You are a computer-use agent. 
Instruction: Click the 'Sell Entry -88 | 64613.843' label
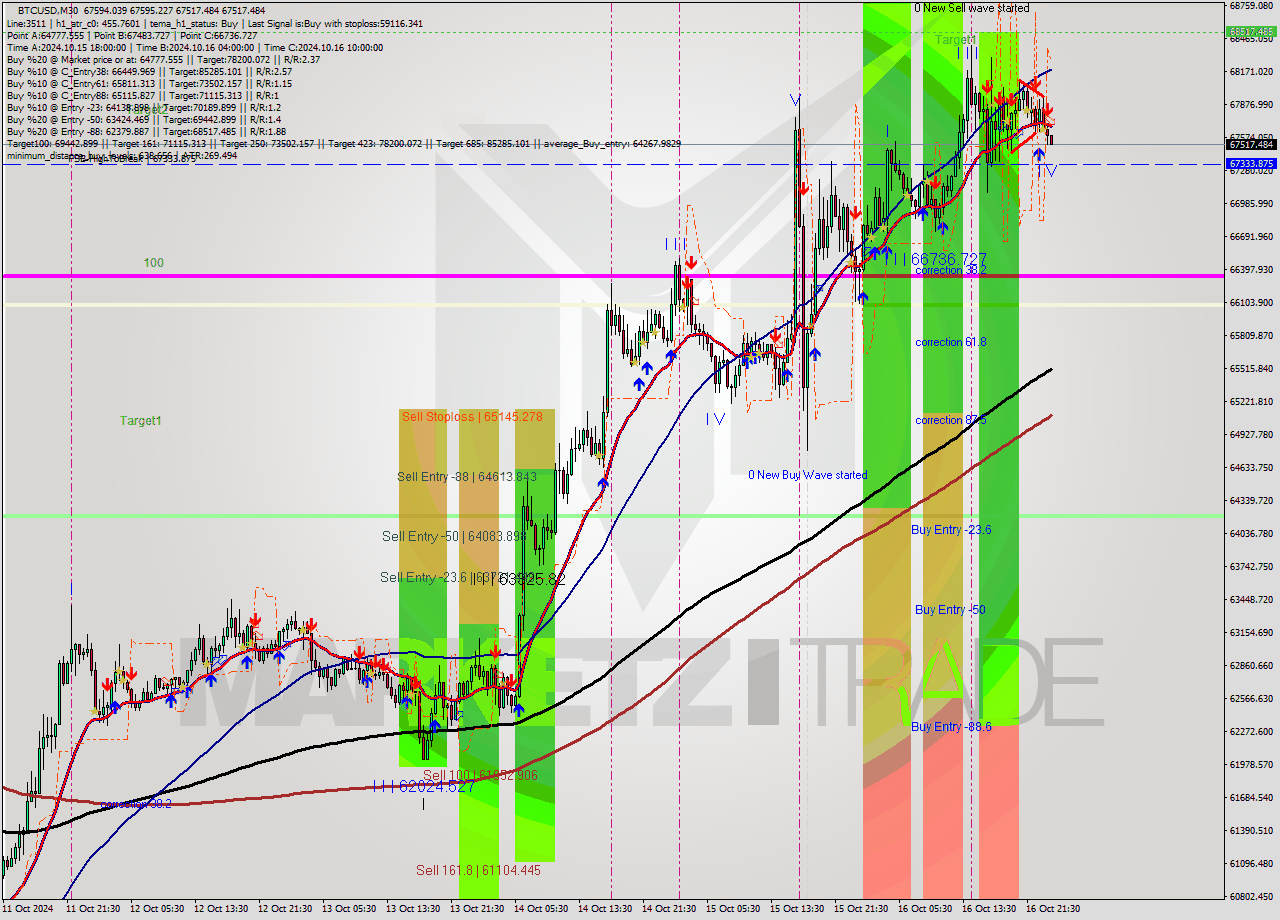[467, 477]
